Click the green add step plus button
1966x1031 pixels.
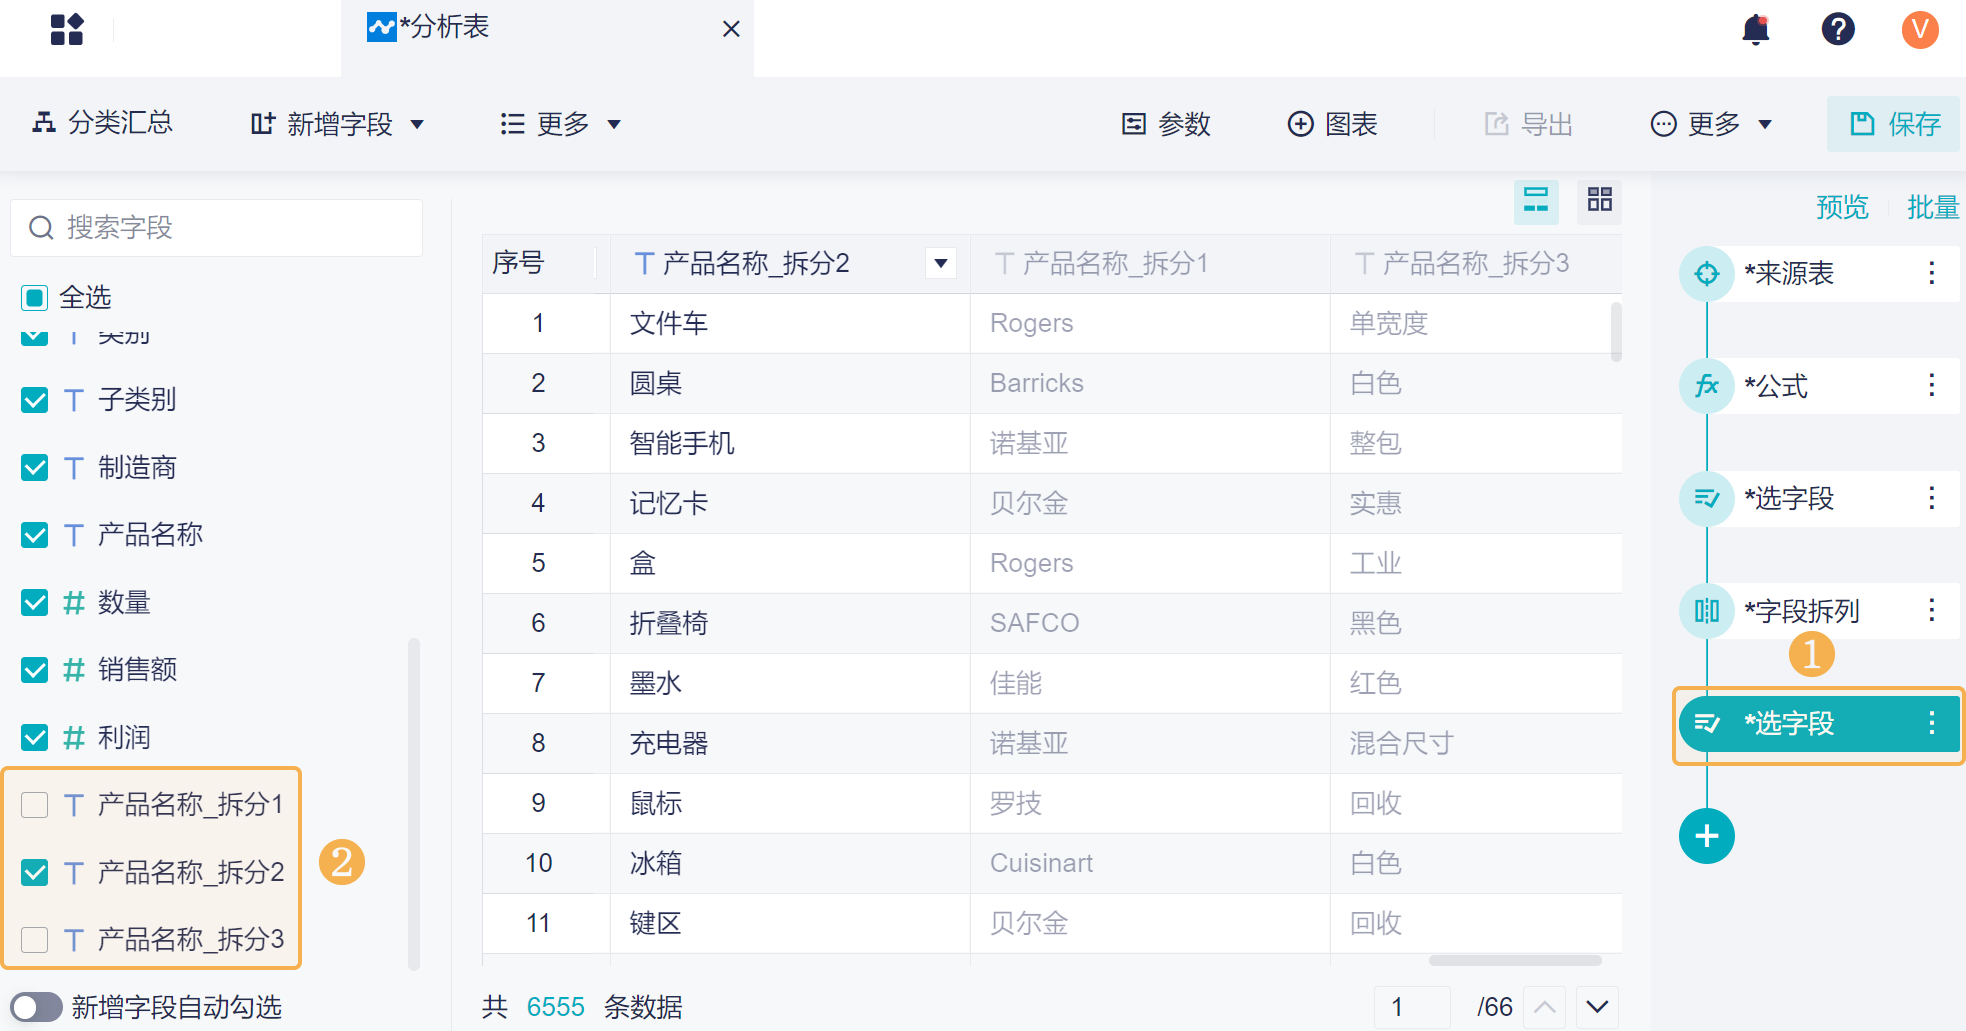coord(1706,836)
